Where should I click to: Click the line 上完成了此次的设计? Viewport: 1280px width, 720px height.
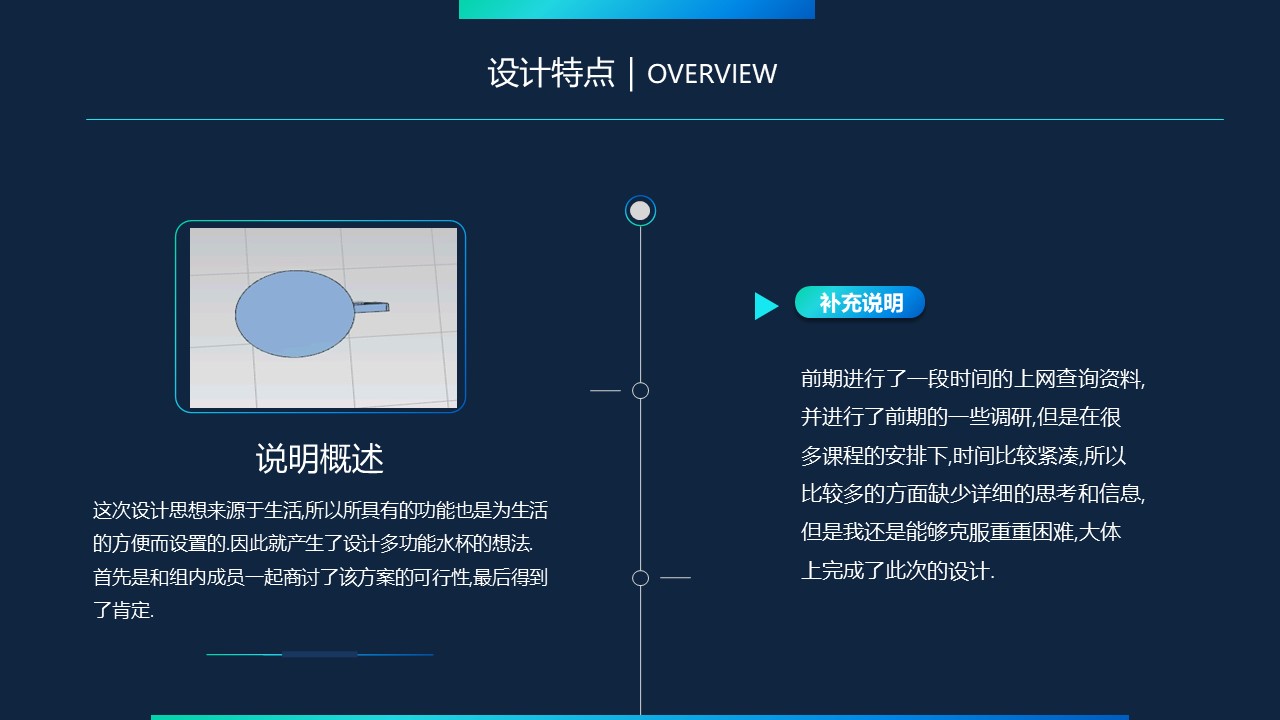(x=898, y=571)
